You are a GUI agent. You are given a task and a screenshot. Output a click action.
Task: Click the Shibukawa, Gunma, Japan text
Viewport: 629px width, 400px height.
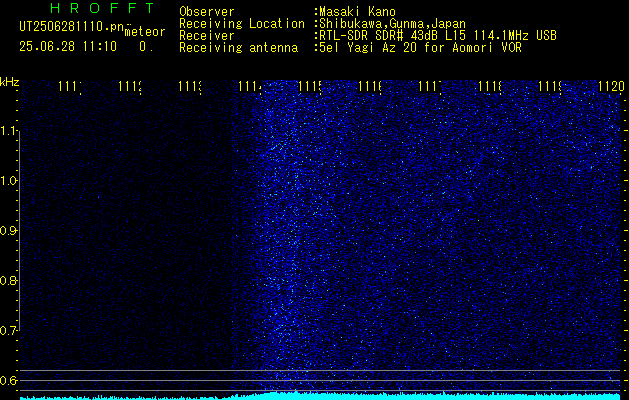tap(390, 24)
